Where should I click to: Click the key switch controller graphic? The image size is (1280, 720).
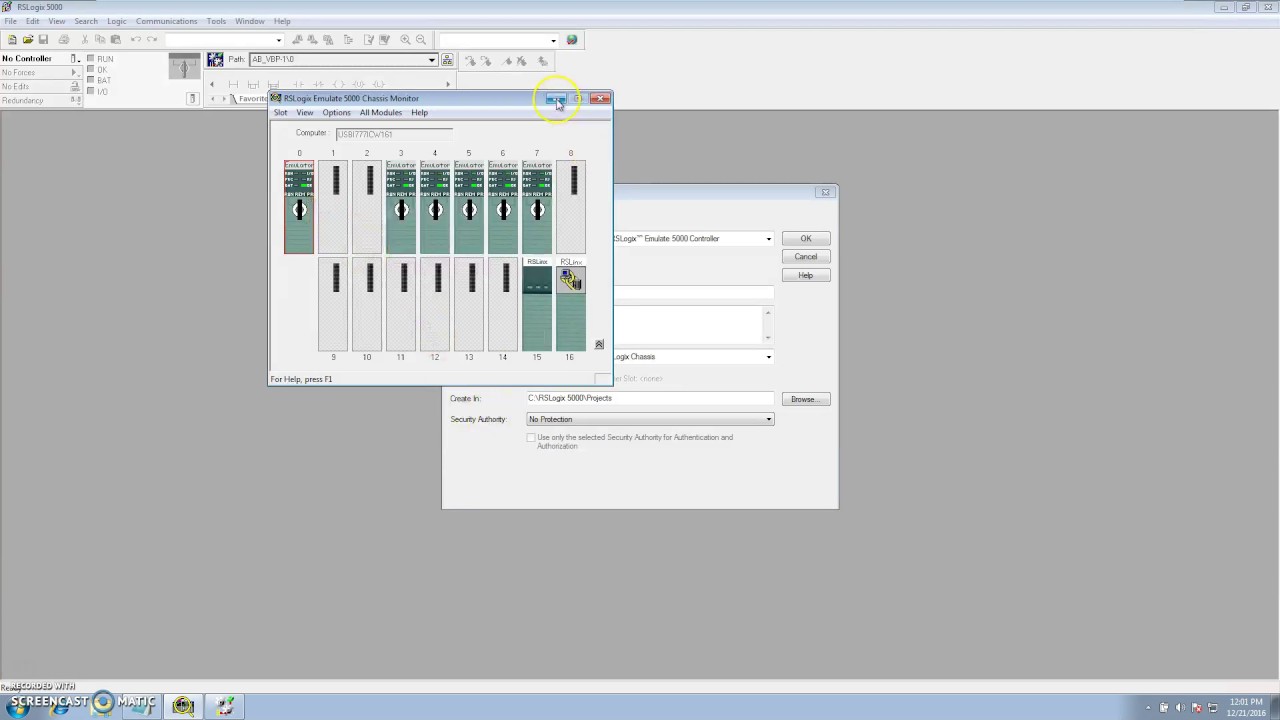[184, 67]
